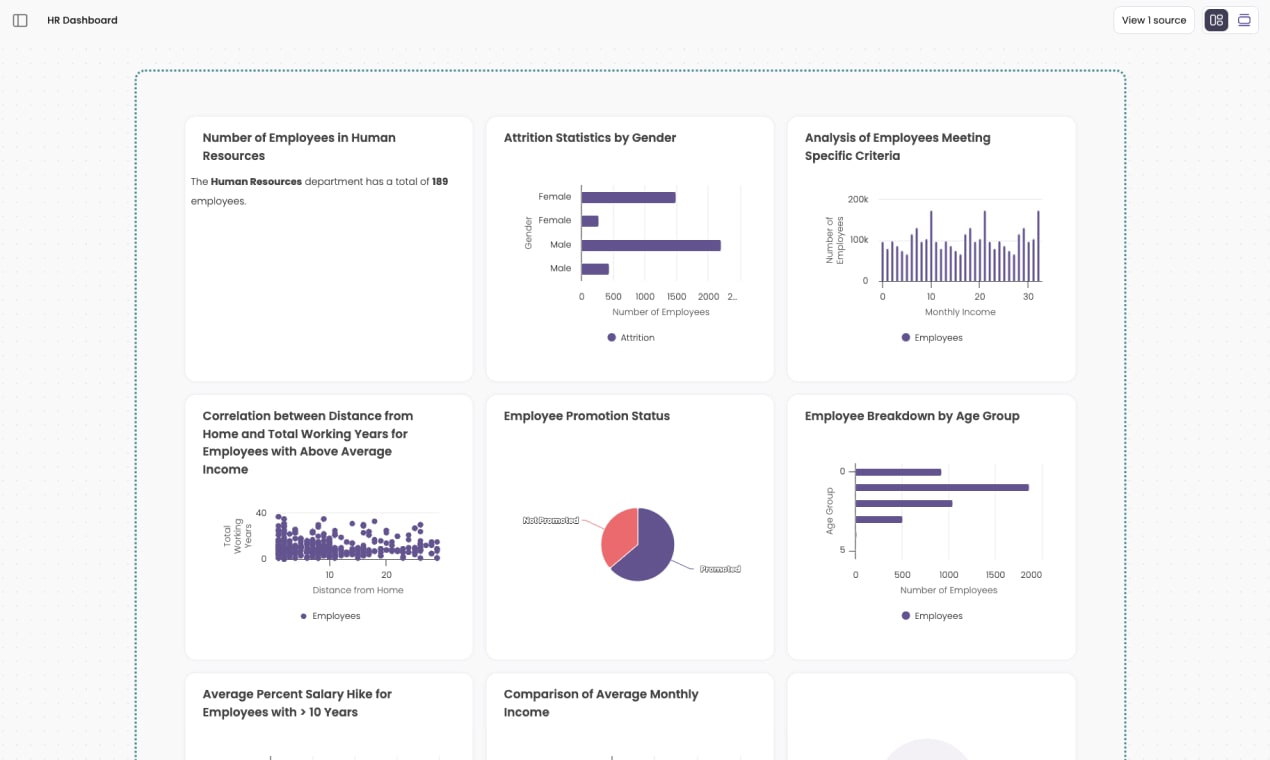Click the Analysis of Employees Meeting Specific Criteria heading
1270x760 pixels.
pos(897,147)
